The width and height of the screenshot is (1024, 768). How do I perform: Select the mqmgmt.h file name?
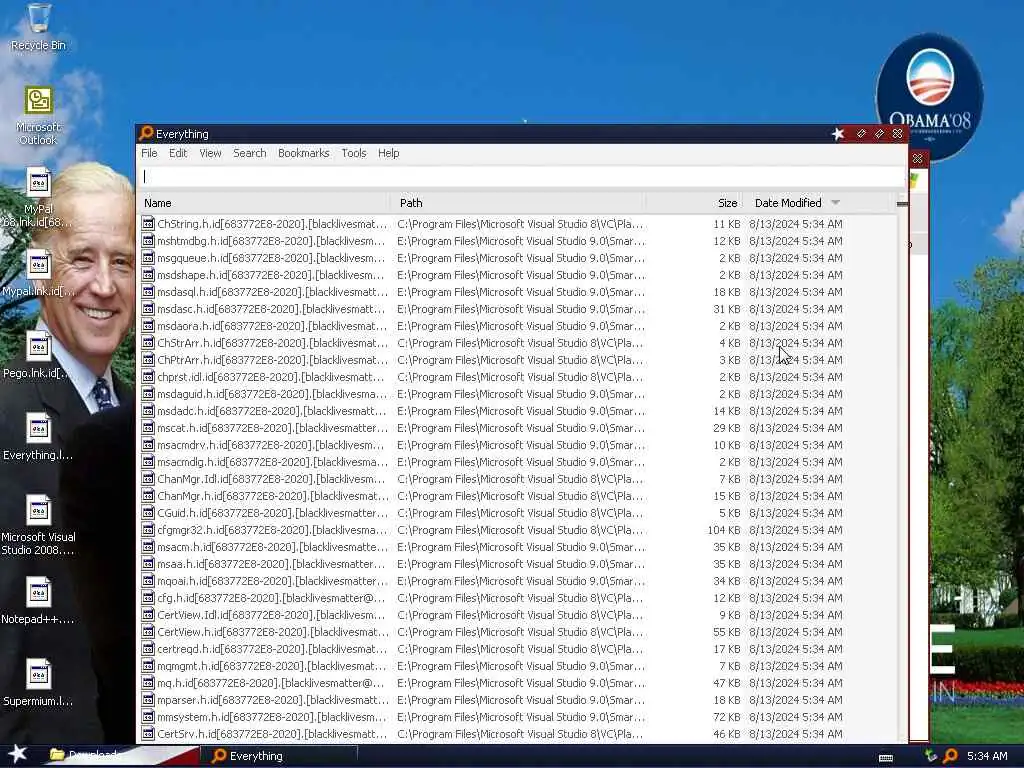[x=272, y=665]
